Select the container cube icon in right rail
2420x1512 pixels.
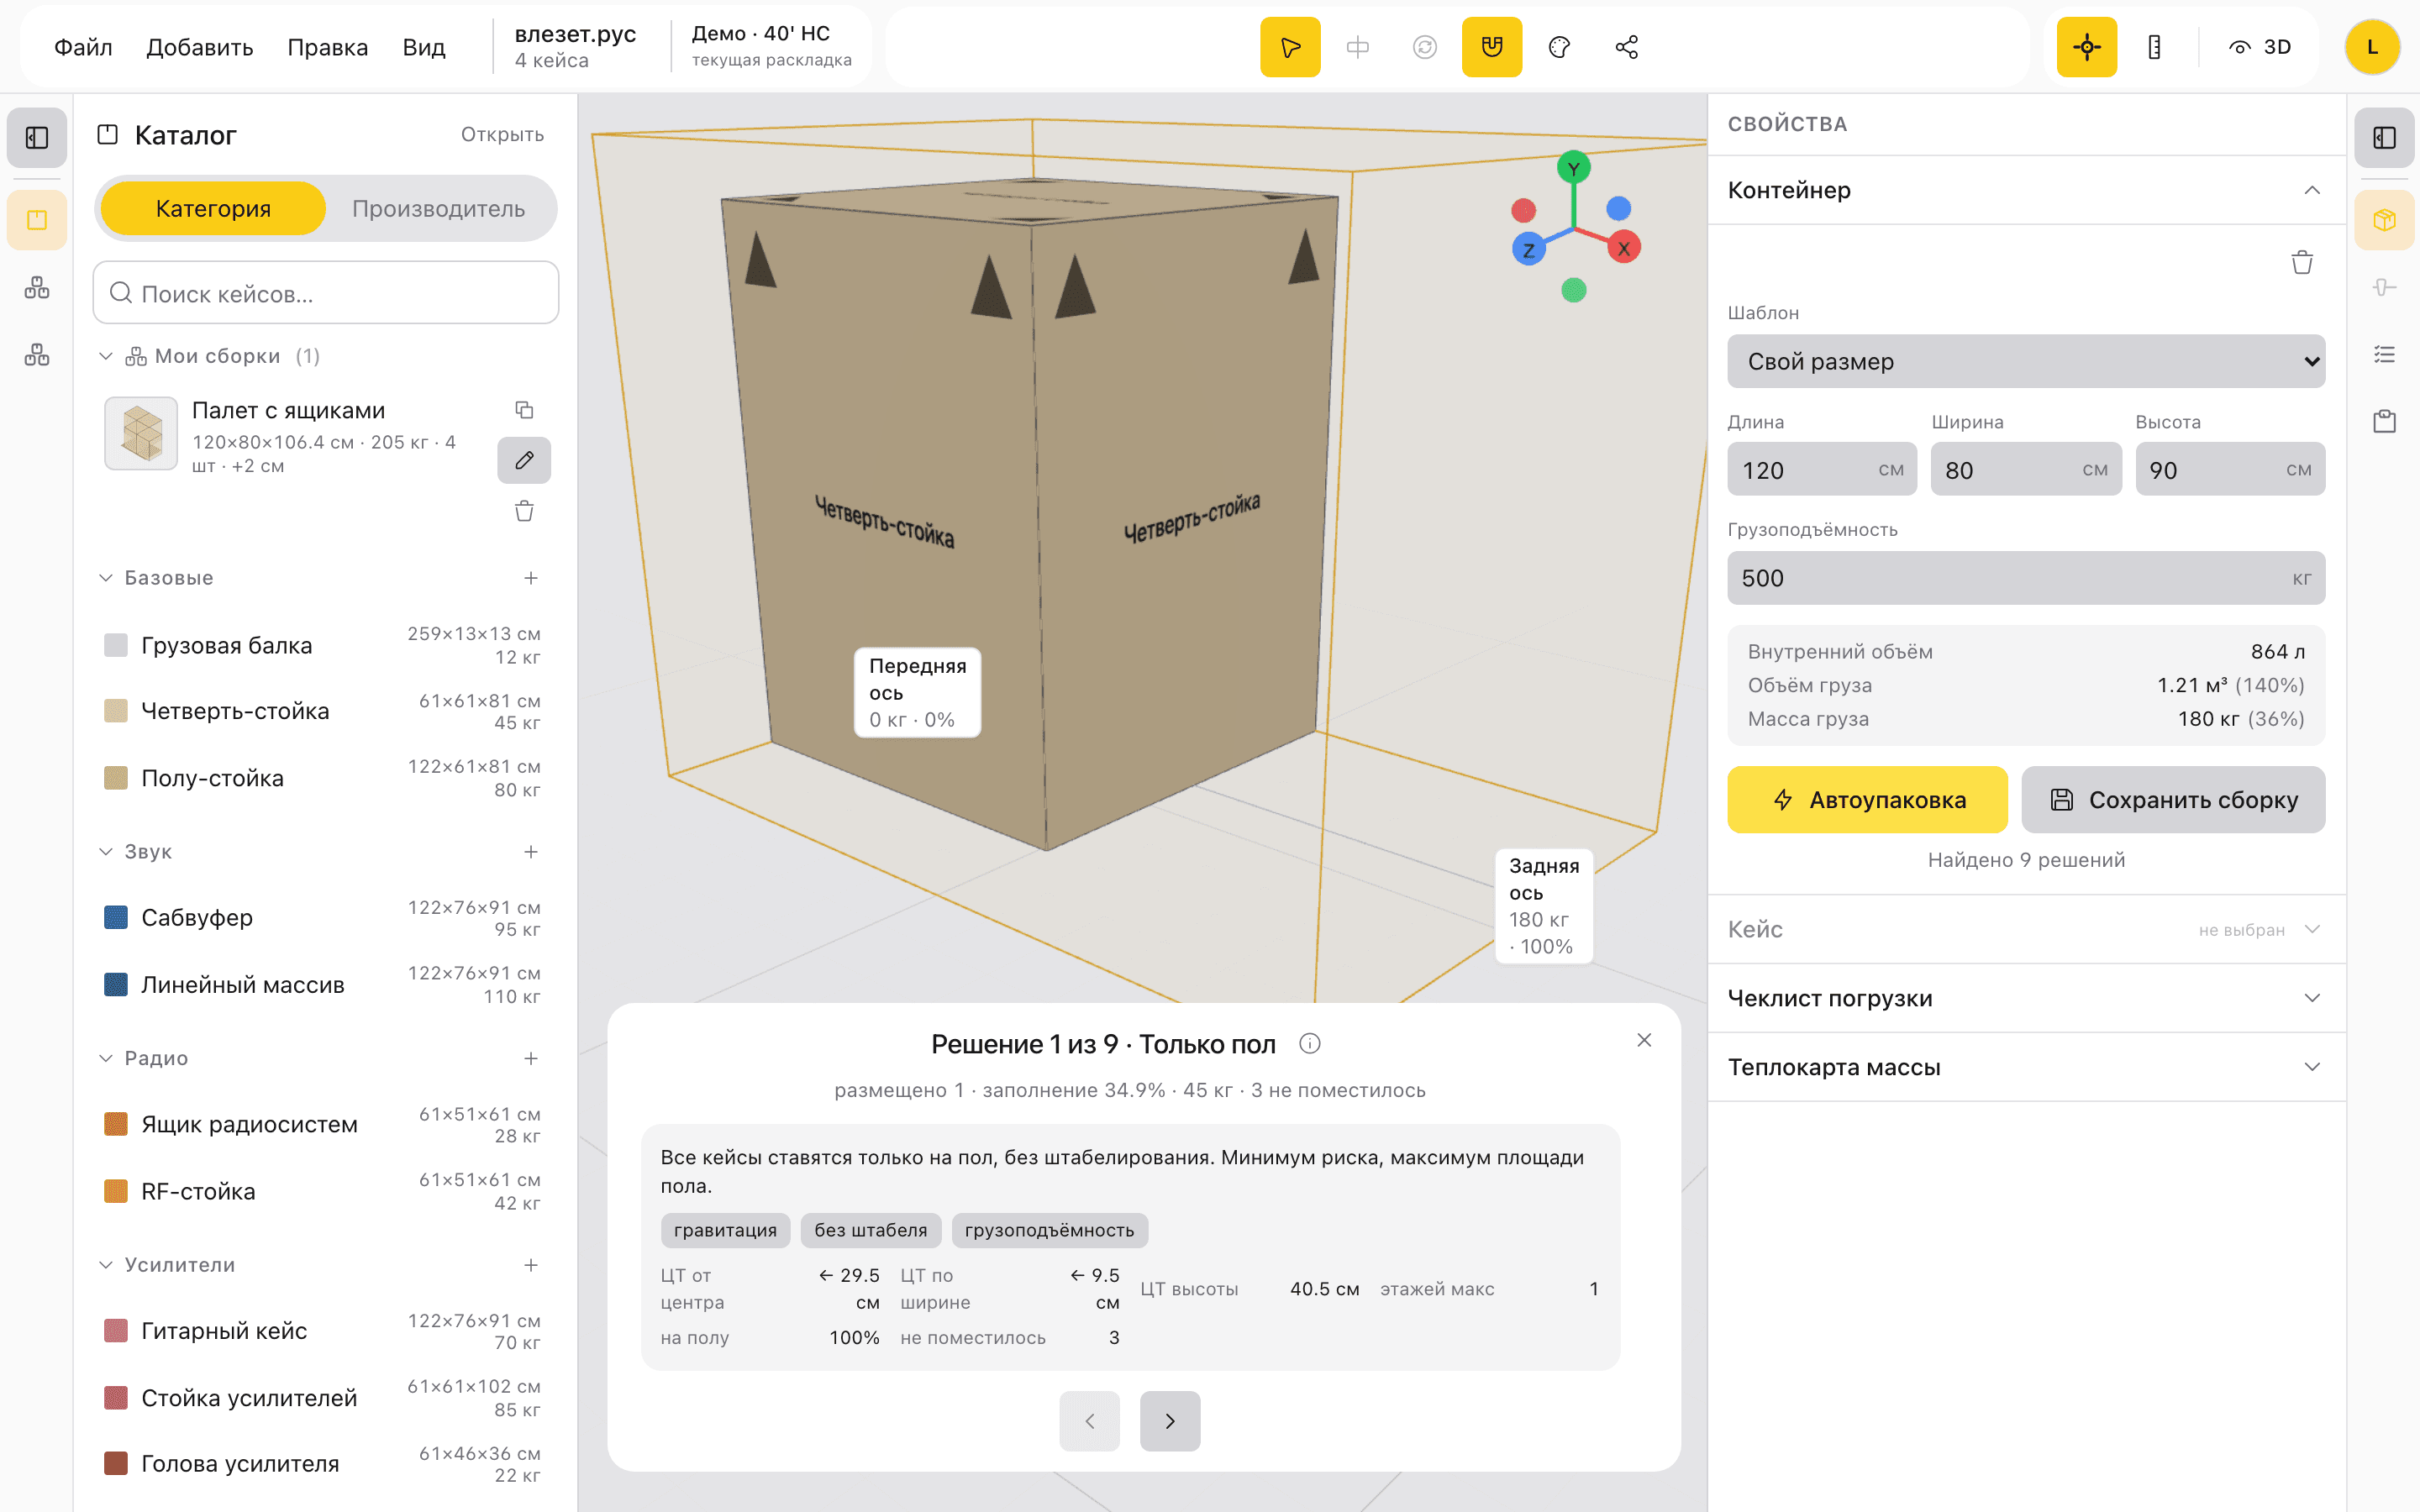[x=2384, y=220]
